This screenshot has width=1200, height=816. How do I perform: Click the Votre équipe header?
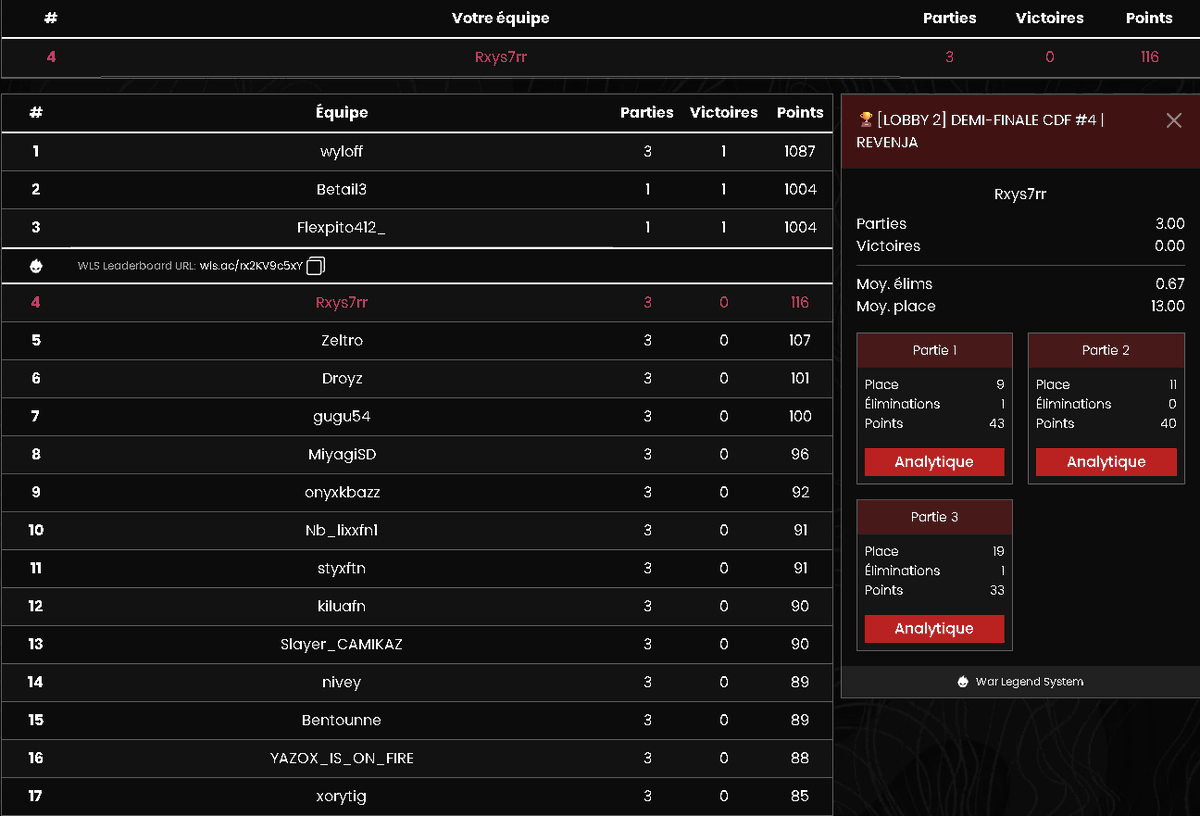point(500,18)
